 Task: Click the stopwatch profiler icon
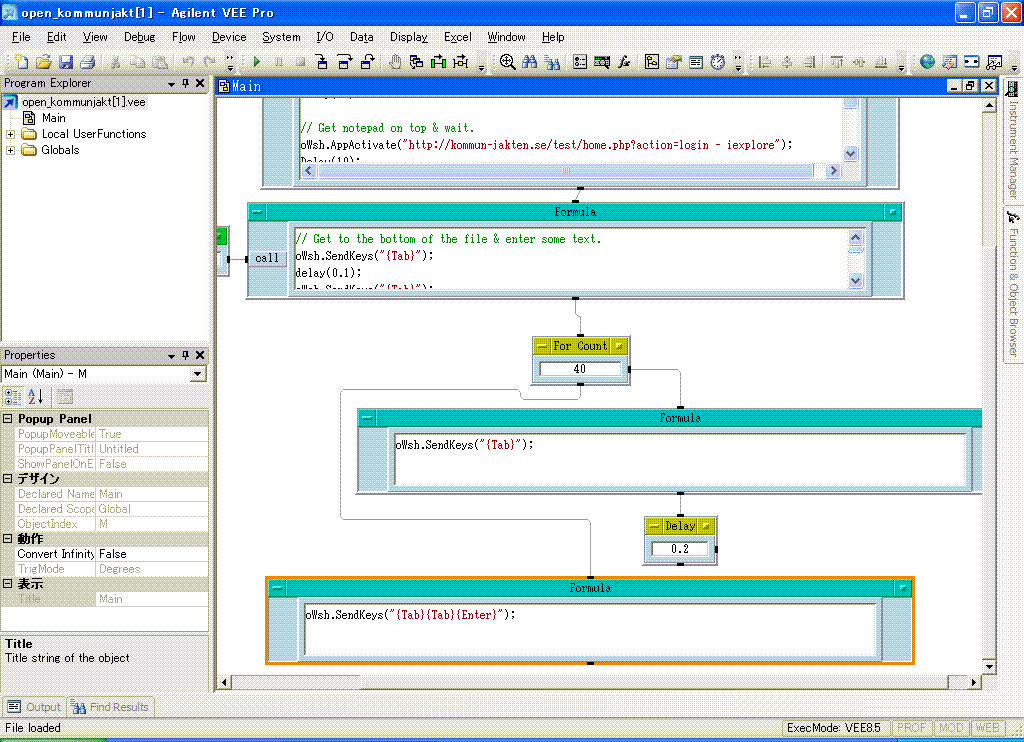pyautogui.click(x=718, y=62)
